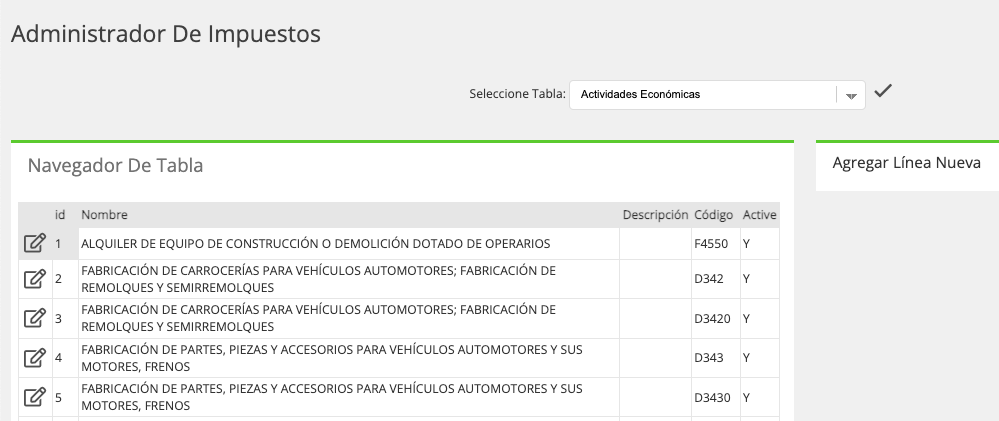Click the Active column header

pos(759,215)
